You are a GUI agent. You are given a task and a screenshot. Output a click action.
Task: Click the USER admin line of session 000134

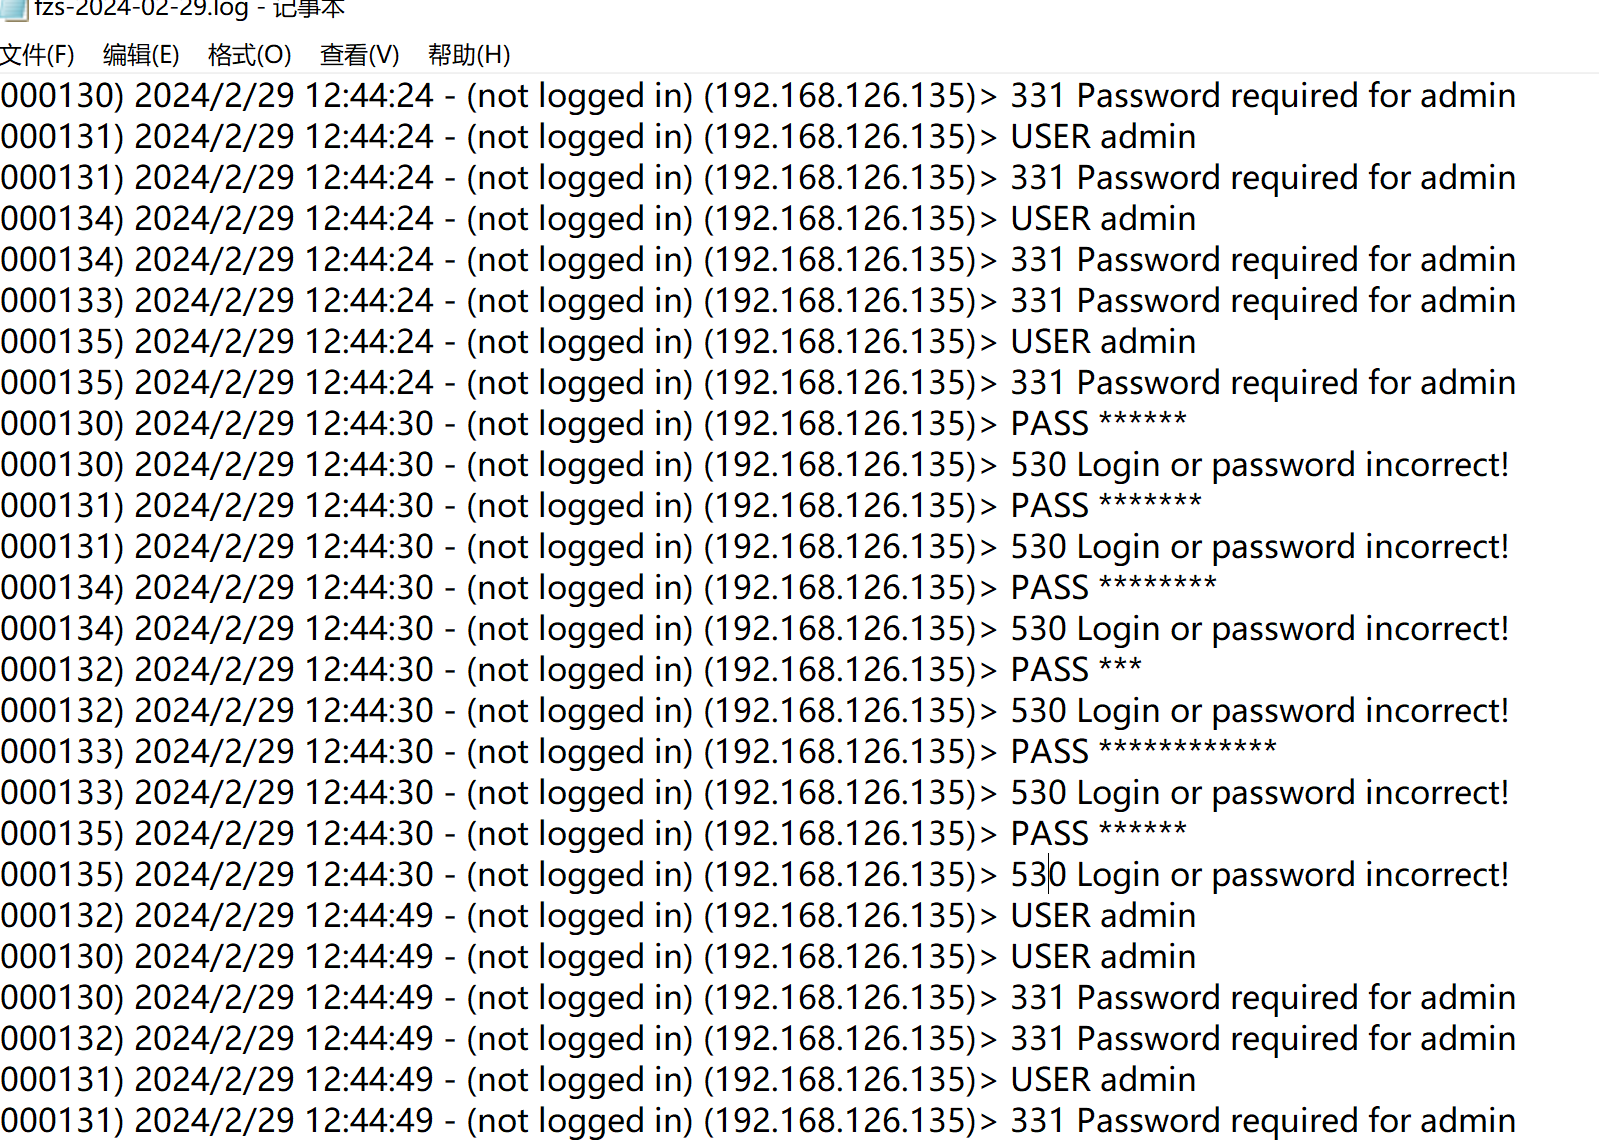point(598,219)
